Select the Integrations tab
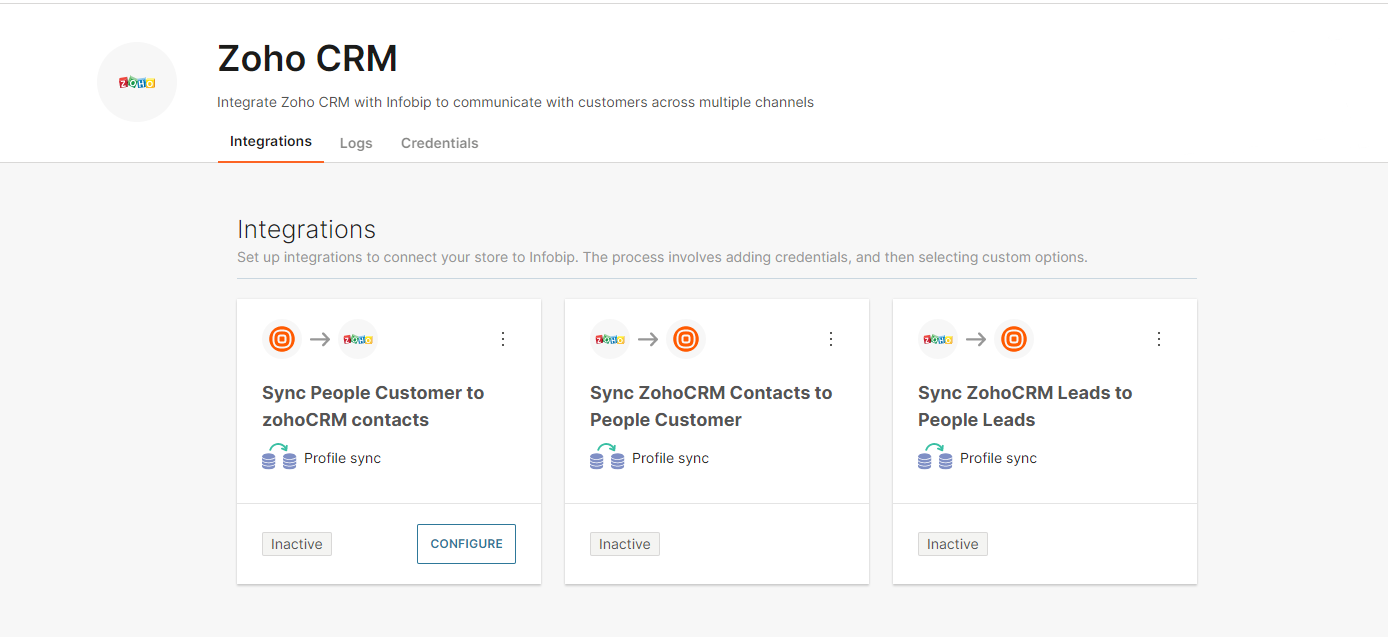 click(271, 142)
